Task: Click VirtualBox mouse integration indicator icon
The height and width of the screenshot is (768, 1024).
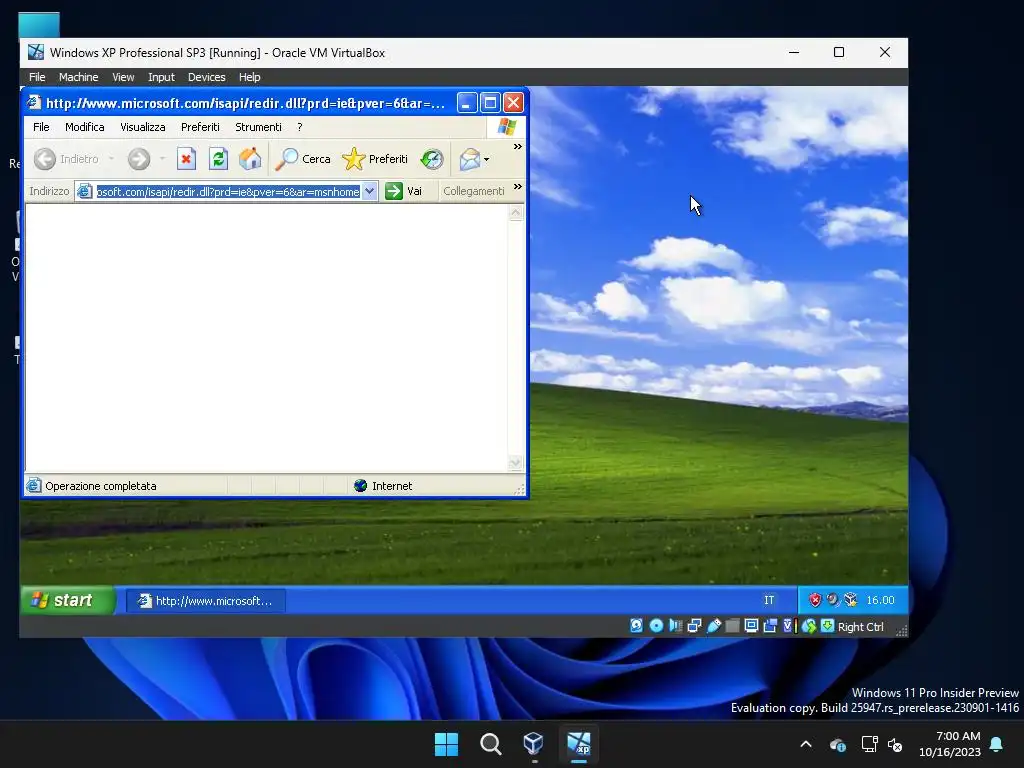Action: point(809,626)
